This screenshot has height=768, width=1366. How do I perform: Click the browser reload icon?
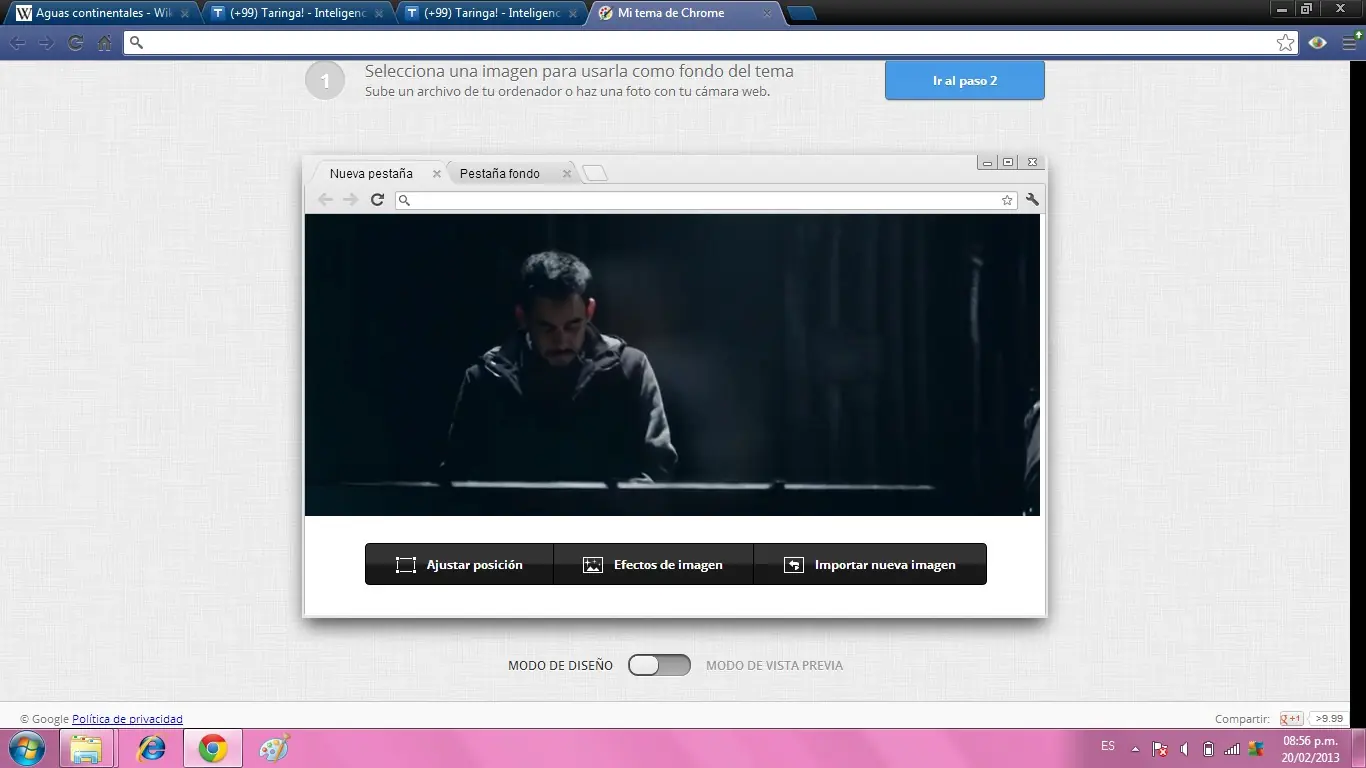pyautogui.click(x=75, y=43)
